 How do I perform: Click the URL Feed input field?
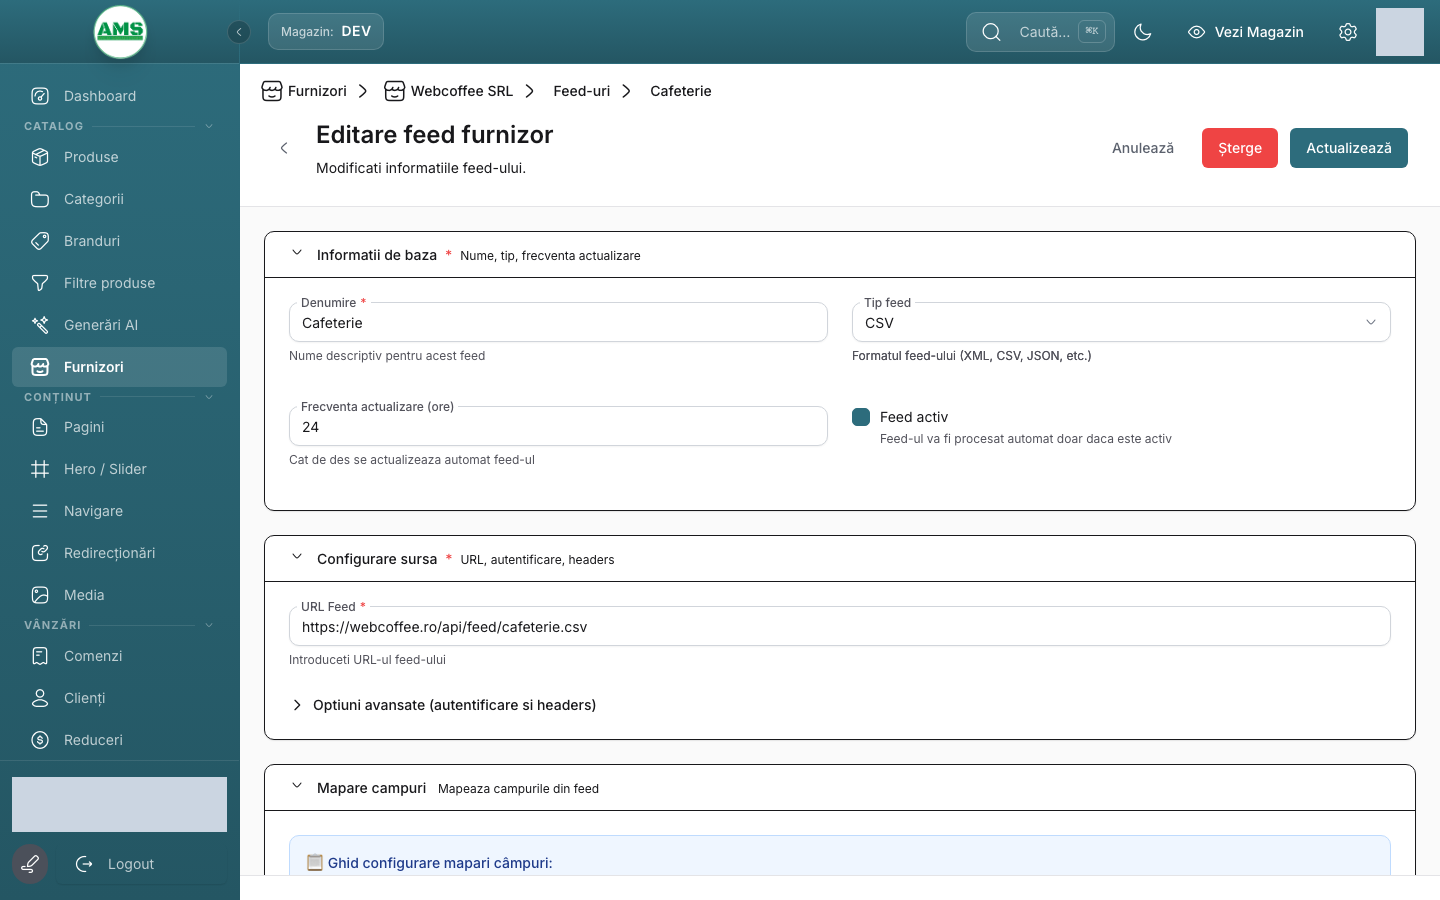click(x=840, y=626)
